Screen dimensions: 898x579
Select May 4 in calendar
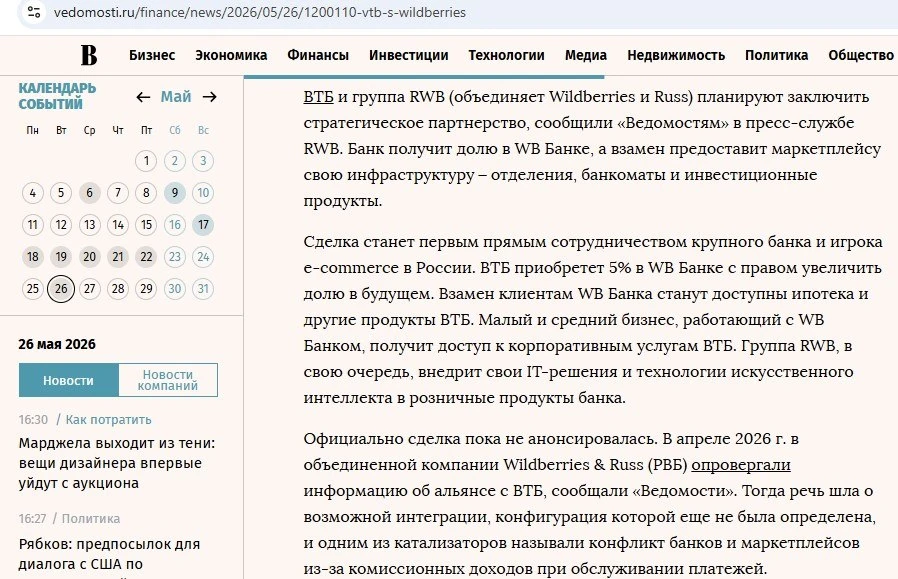pyautogui.click(x=33, y=193)
